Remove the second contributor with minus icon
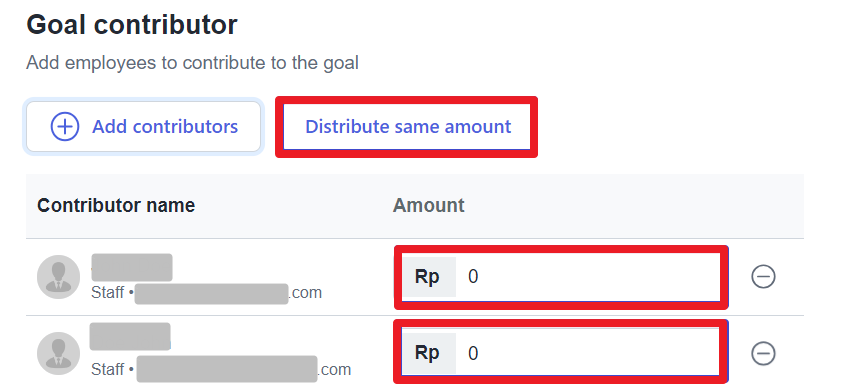 coord(763,353)
